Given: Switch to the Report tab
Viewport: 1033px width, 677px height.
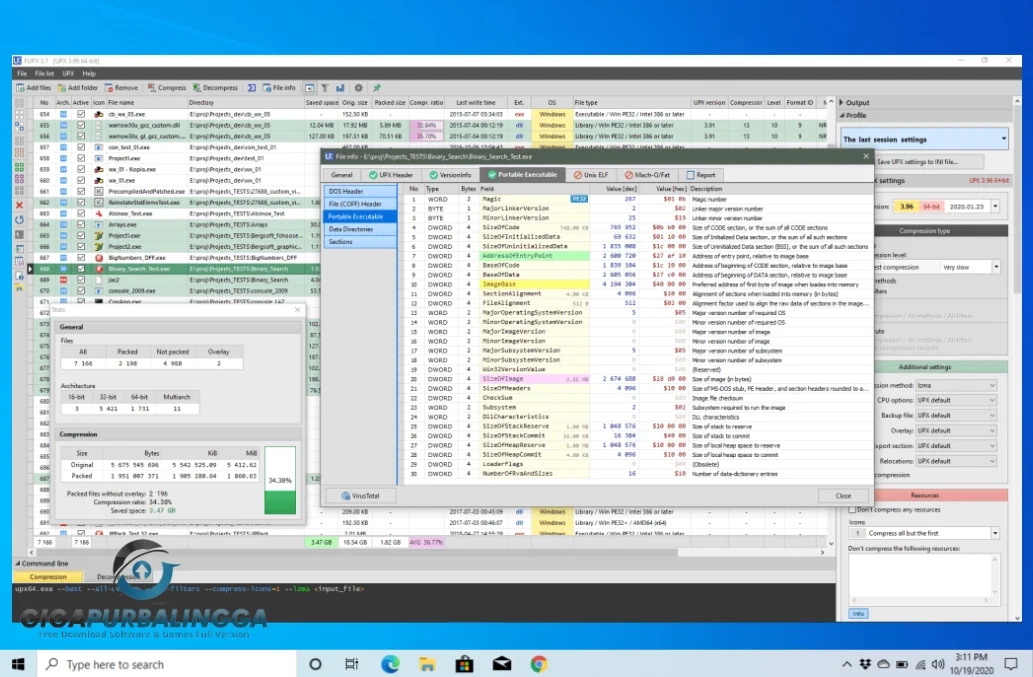Looking at the screenshot, I should [701, 175].
